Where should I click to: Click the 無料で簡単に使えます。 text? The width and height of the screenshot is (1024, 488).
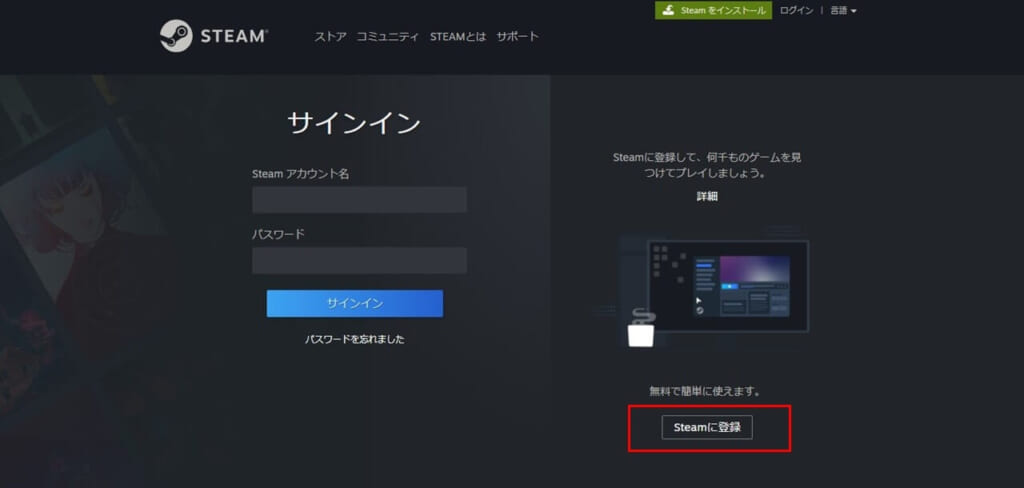pos(707,391)
